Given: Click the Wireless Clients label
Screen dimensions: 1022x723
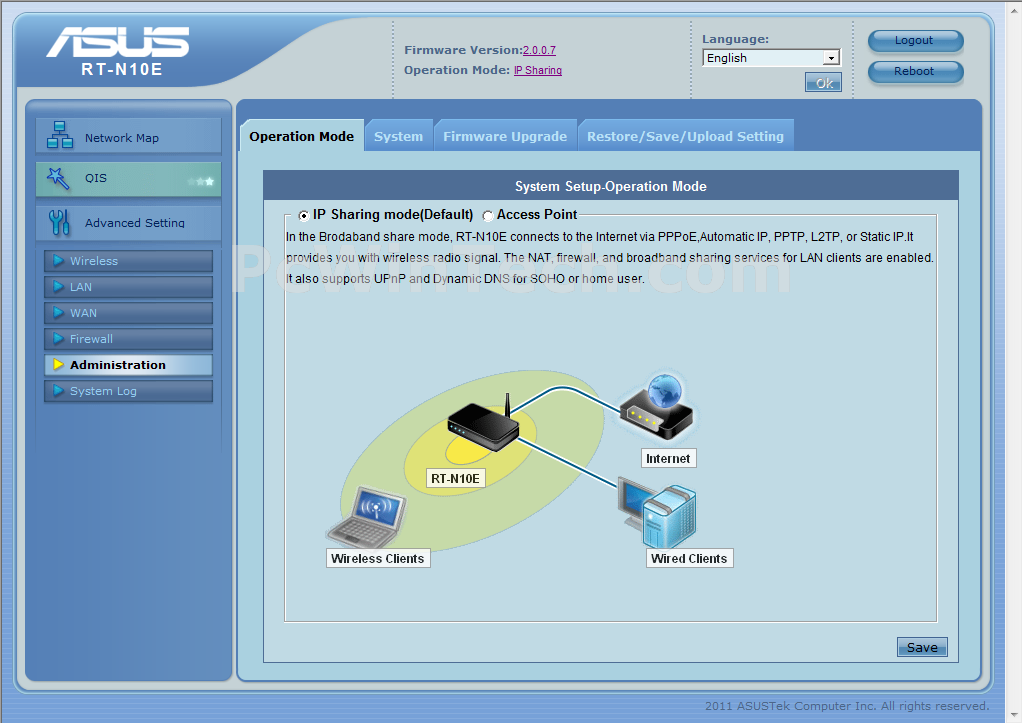Looking at the screenshot, I should click(x=378, y=558).
